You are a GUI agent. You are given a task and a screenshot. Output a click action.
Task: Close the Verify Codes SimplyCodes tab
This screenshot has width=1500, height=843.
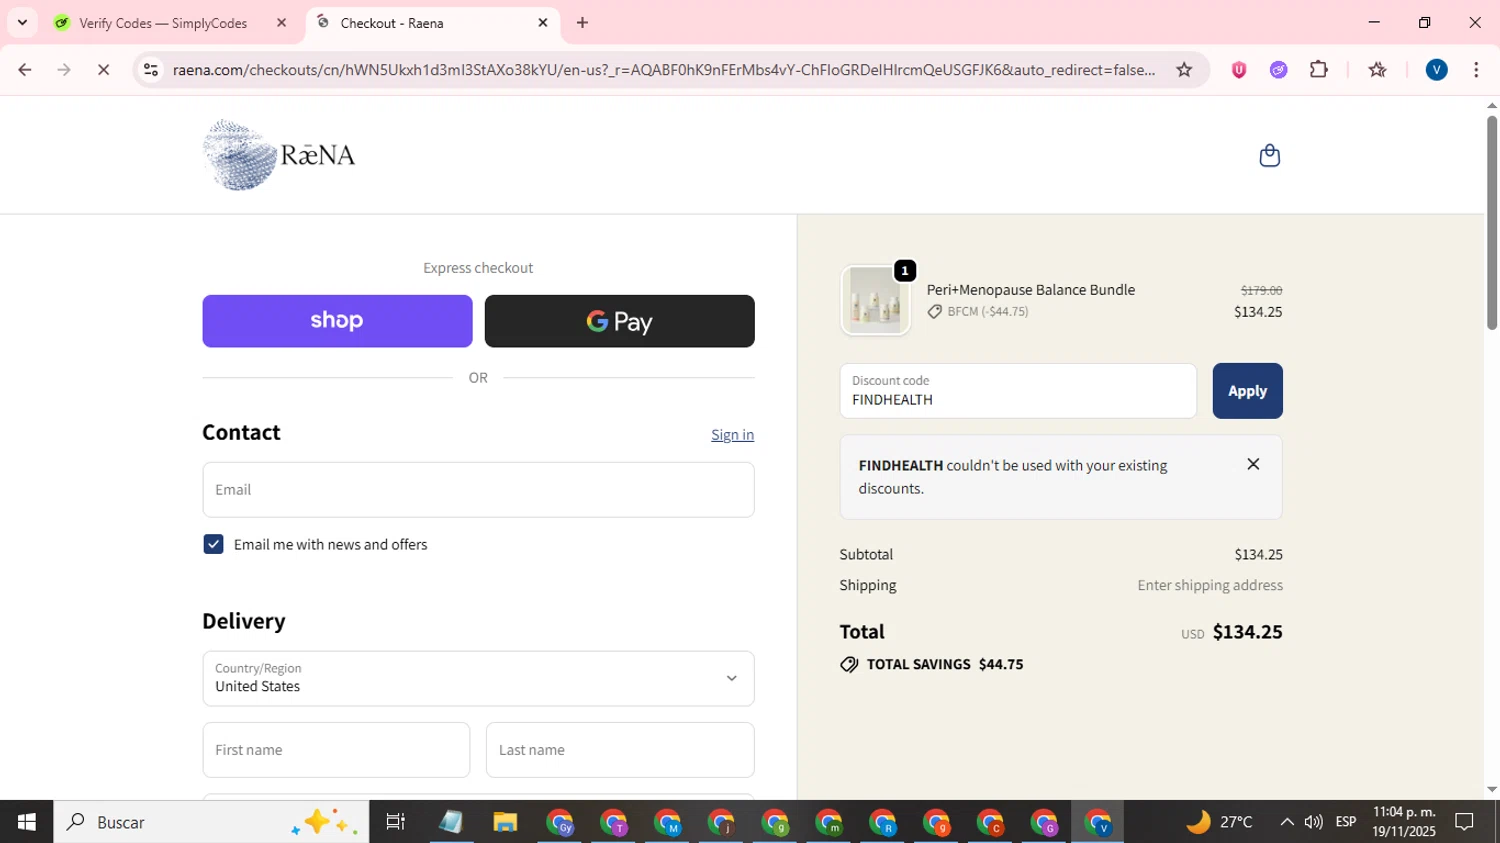(x=281, y=23)
